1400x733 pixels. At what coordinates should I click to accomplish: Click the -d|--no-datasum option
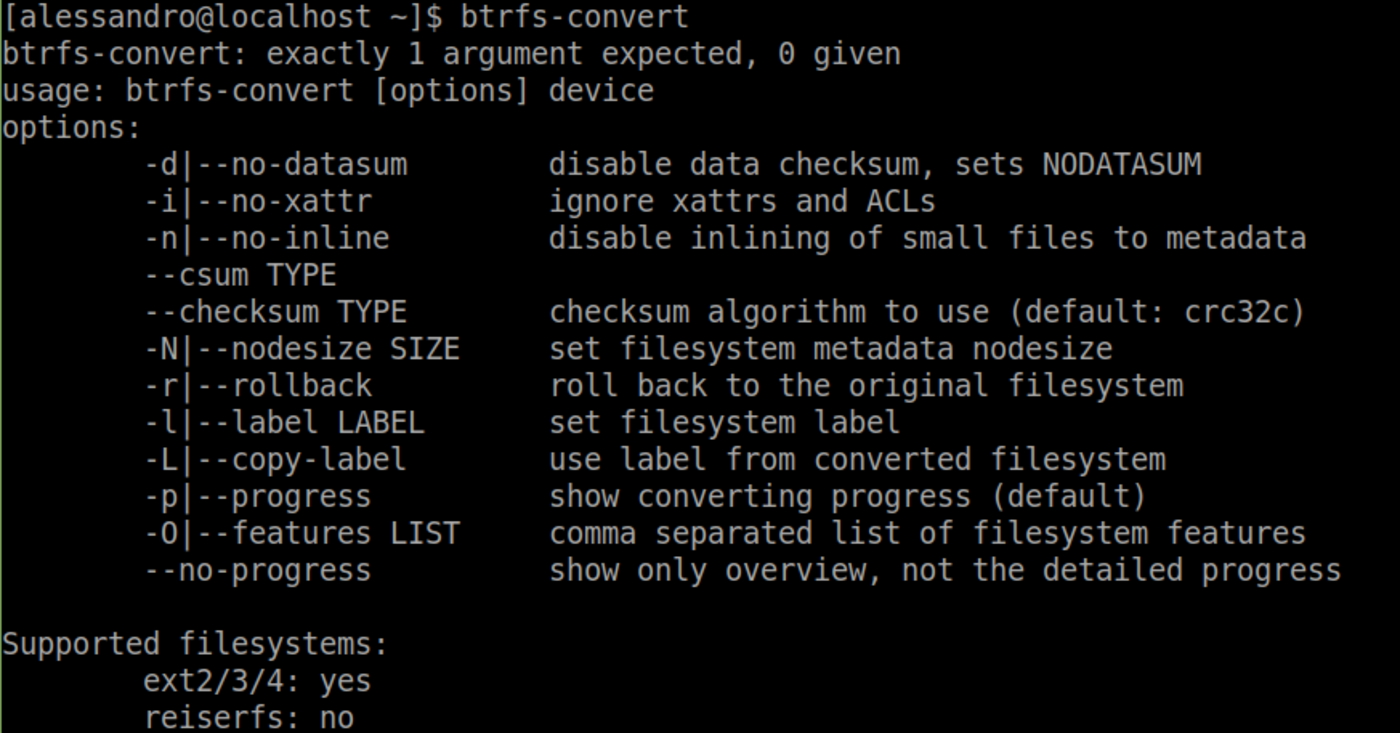[x=276, y=165]
